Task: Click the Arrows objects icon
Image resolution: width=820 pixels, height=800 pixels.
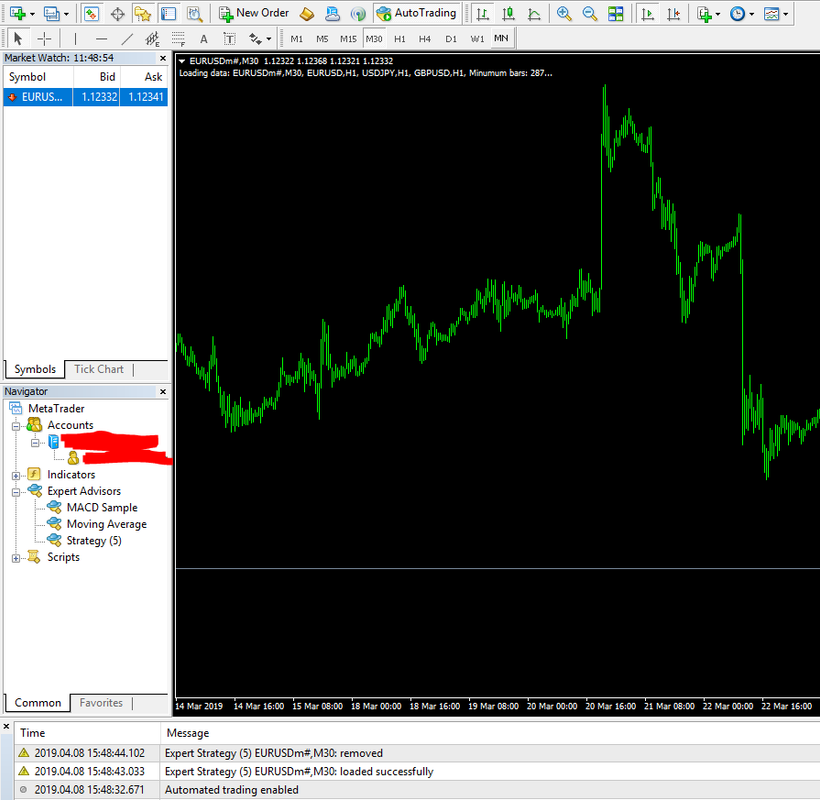Action: pyautogui.click(x=255, y=39)
